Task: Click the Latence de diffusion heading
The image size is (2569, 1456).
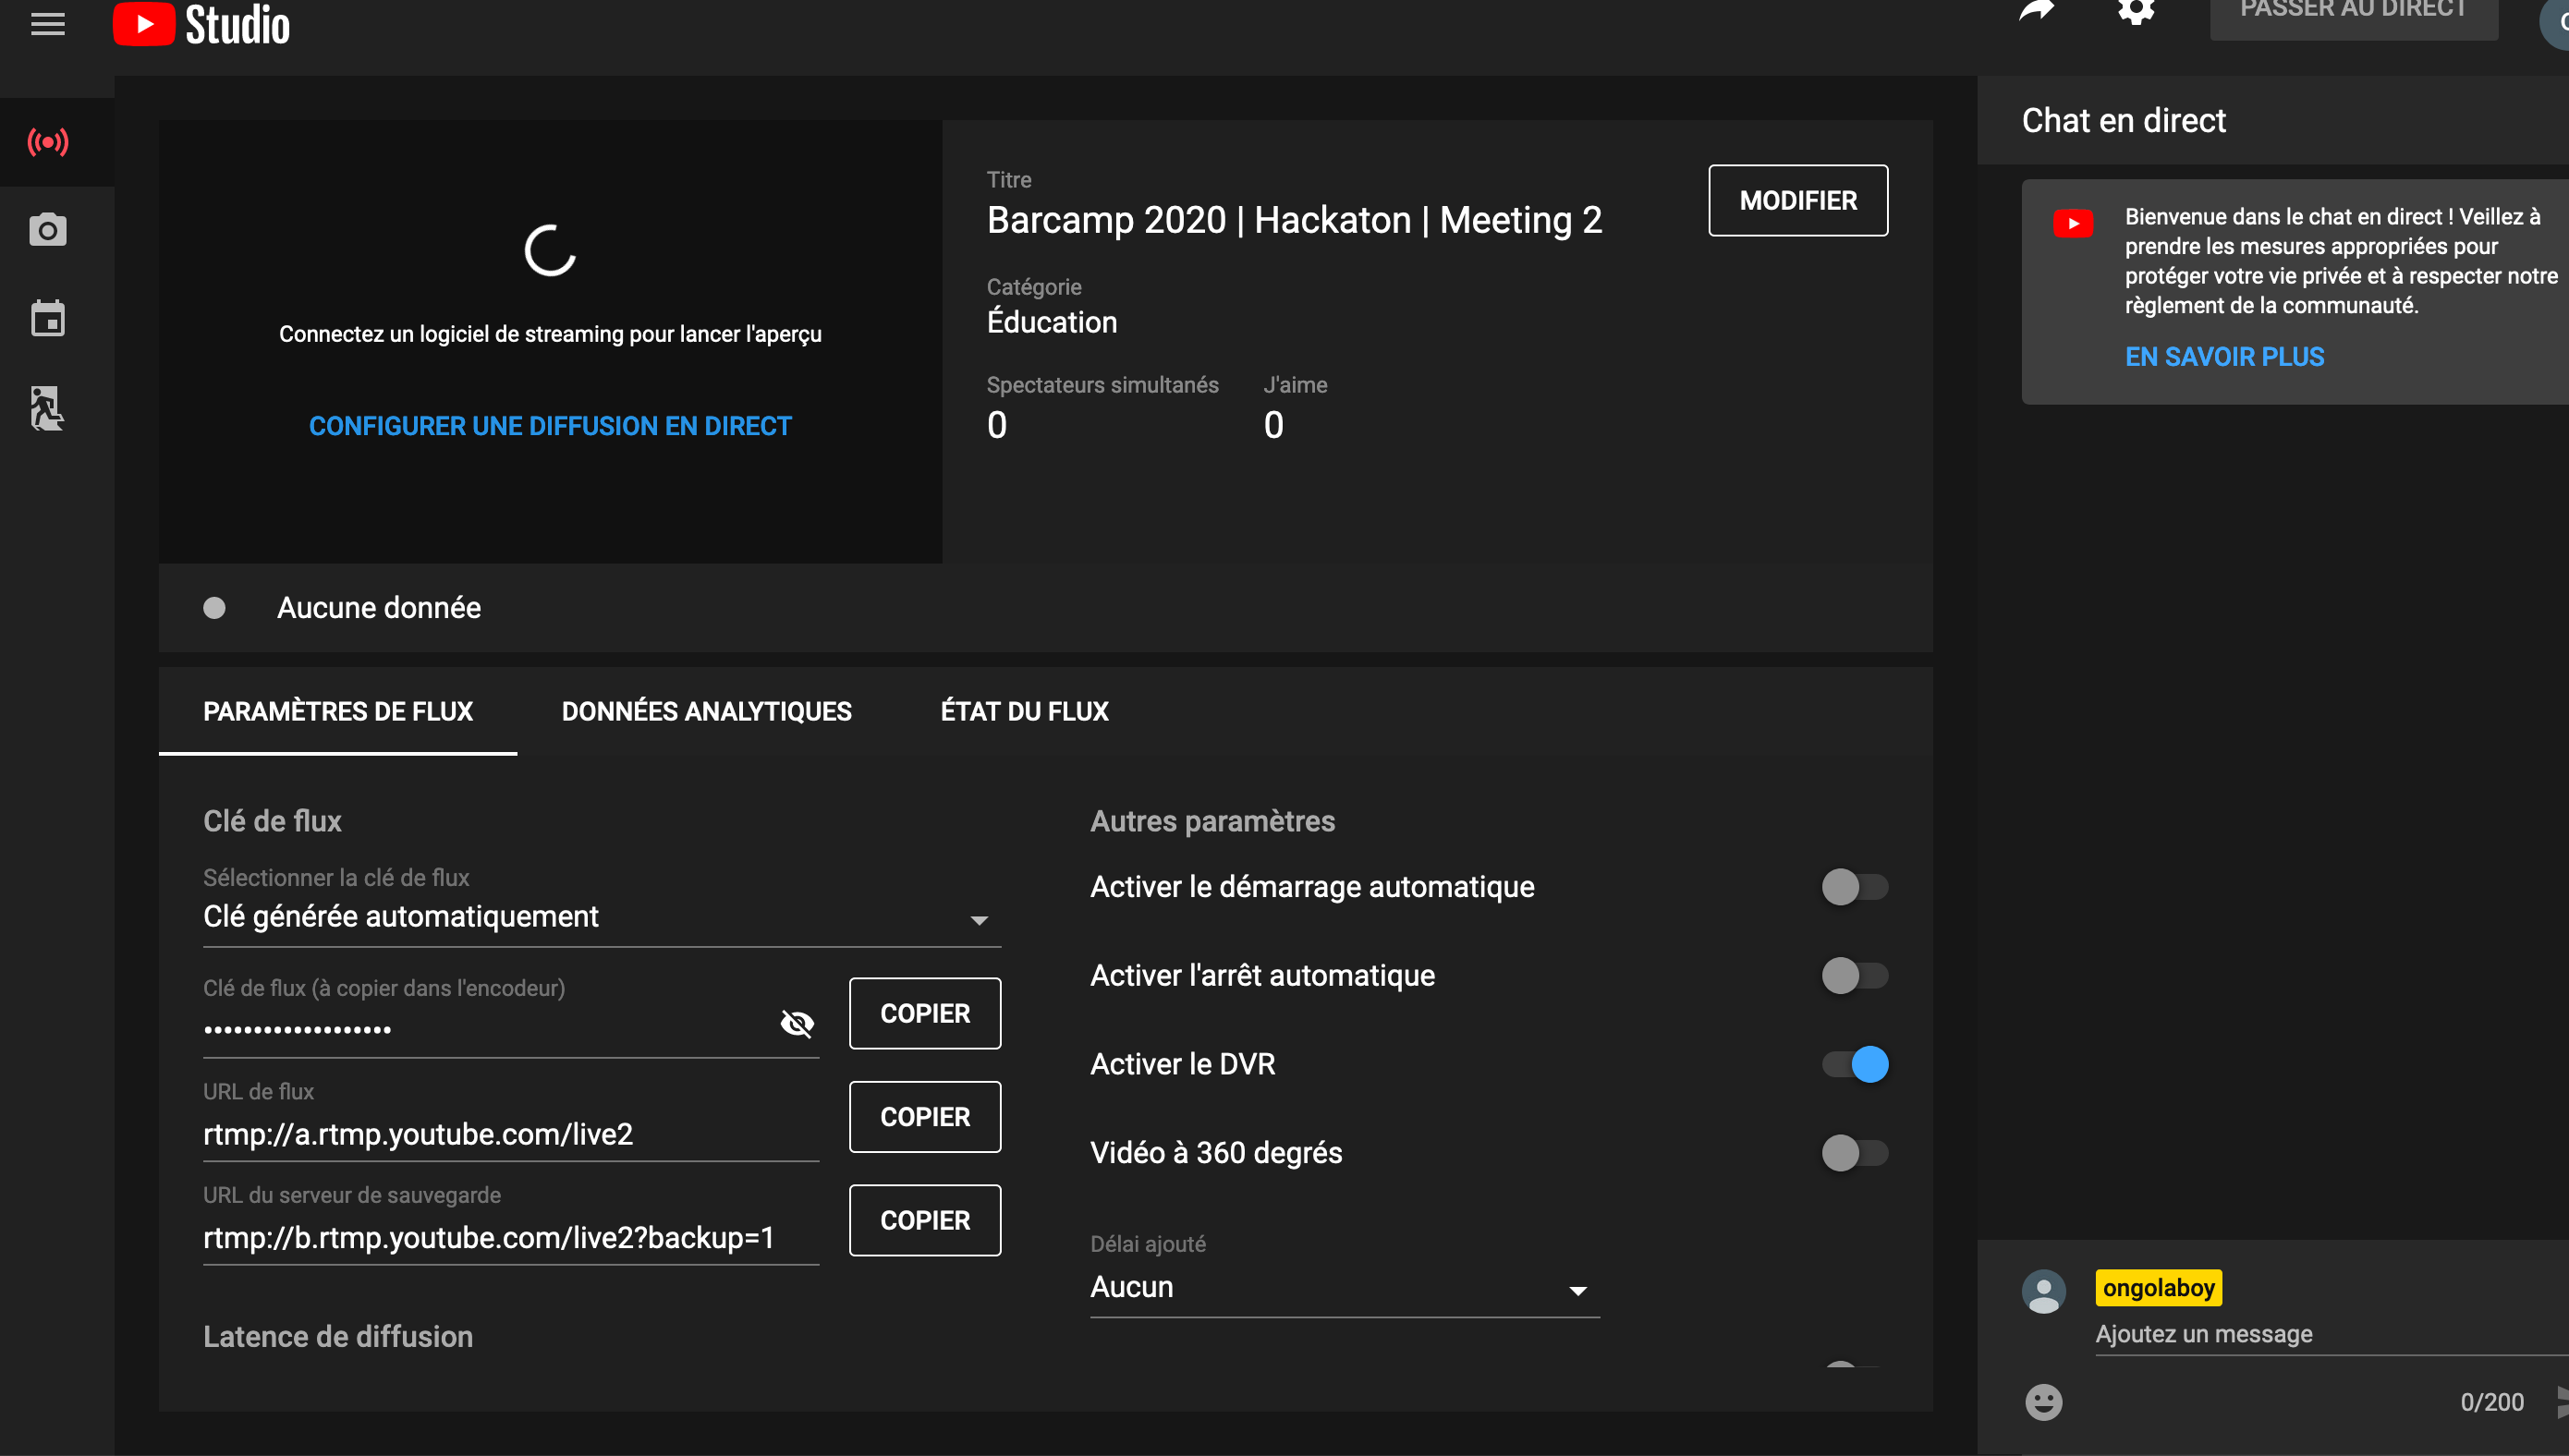Action: coord(338,1337)
